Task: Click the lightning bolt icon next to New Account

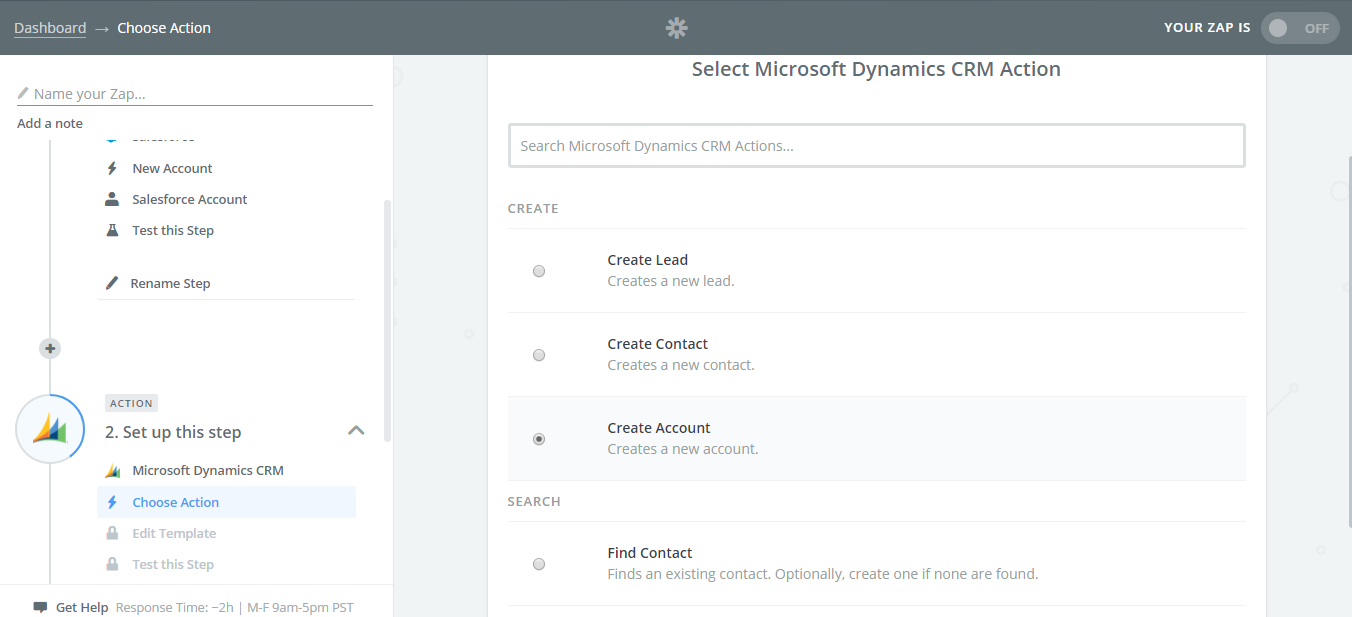Action: click(x=112, y=168)
